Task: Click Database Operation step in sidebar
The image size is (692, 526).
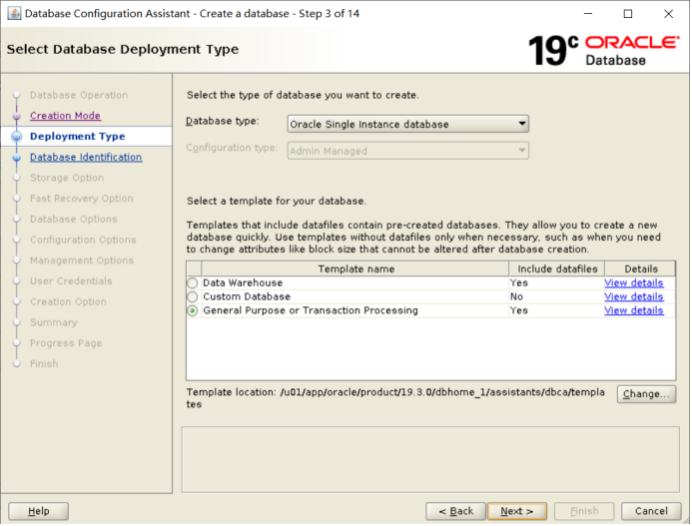Action: click(x=79, y=95)
